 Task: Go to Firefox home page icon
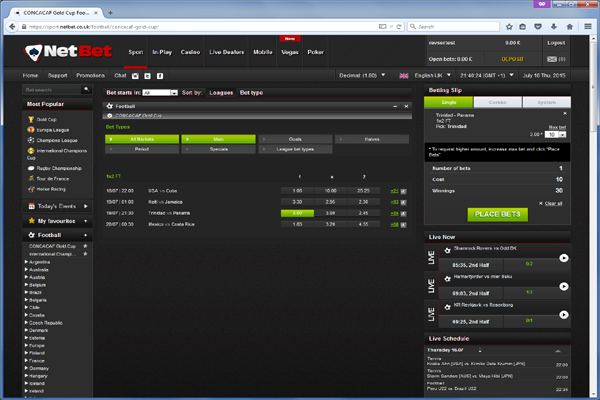click(x=570, y=26)
